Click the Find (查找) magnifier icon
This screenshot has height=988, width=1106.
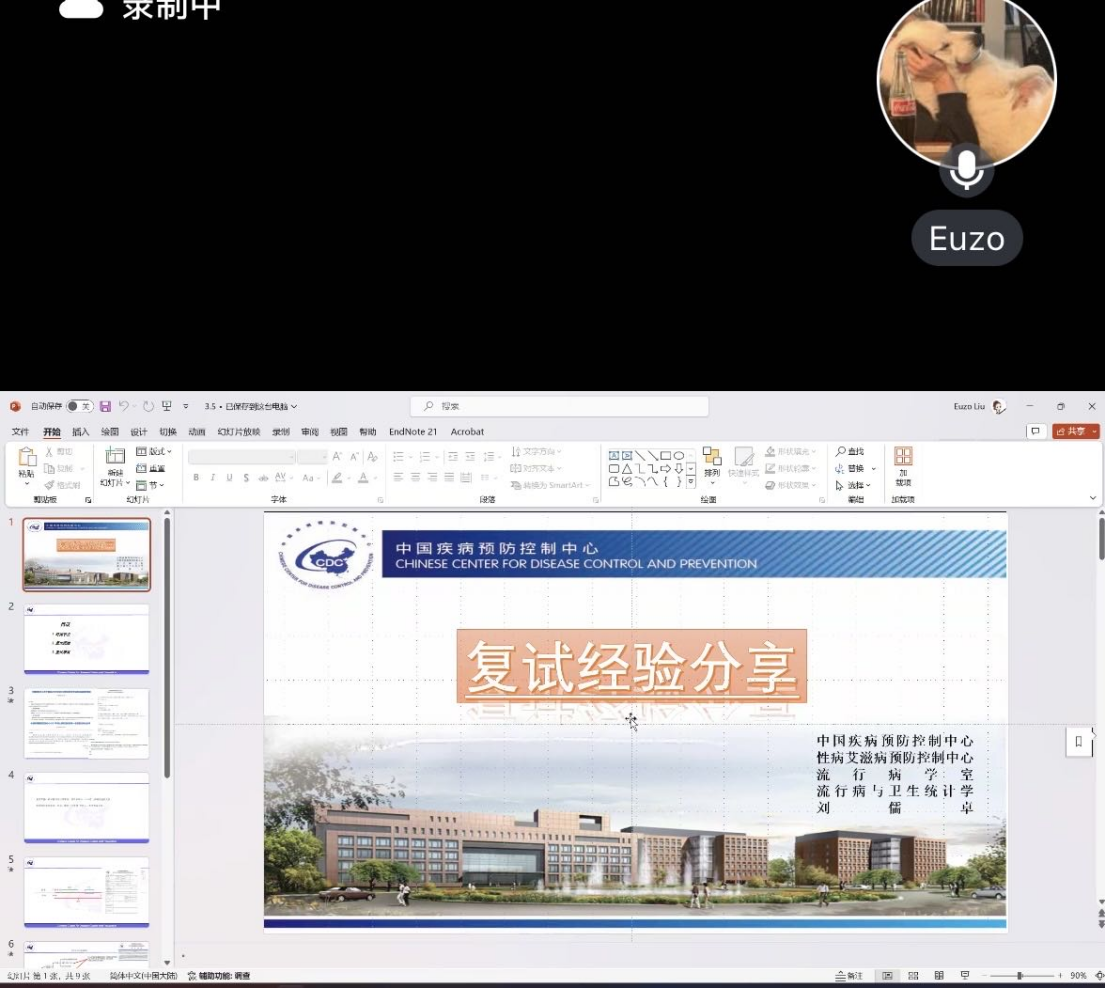click(x=841, y=452)
